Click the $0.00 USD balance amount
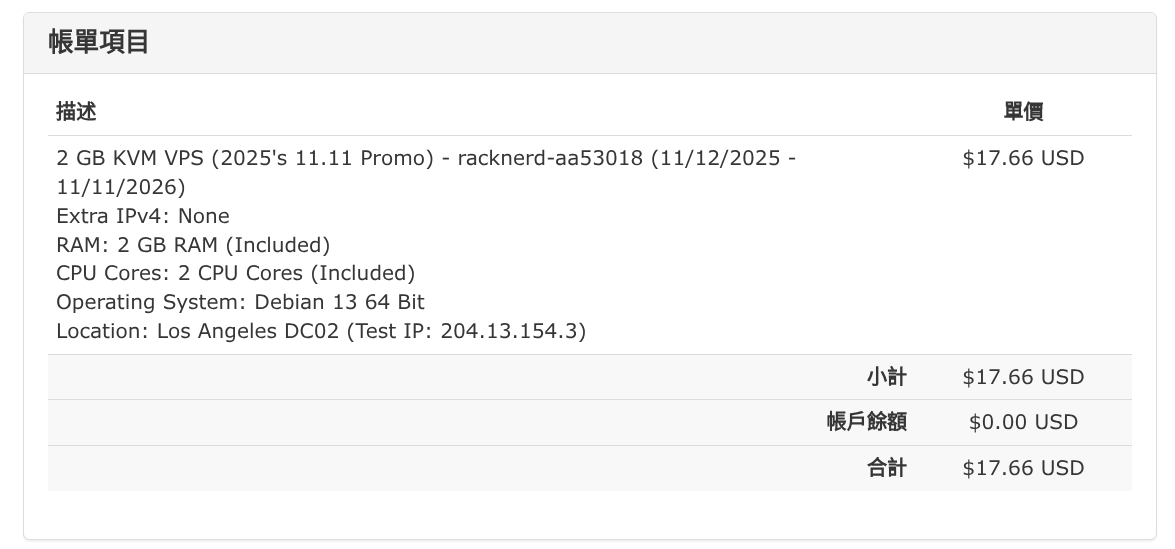 pos(1023,422)
